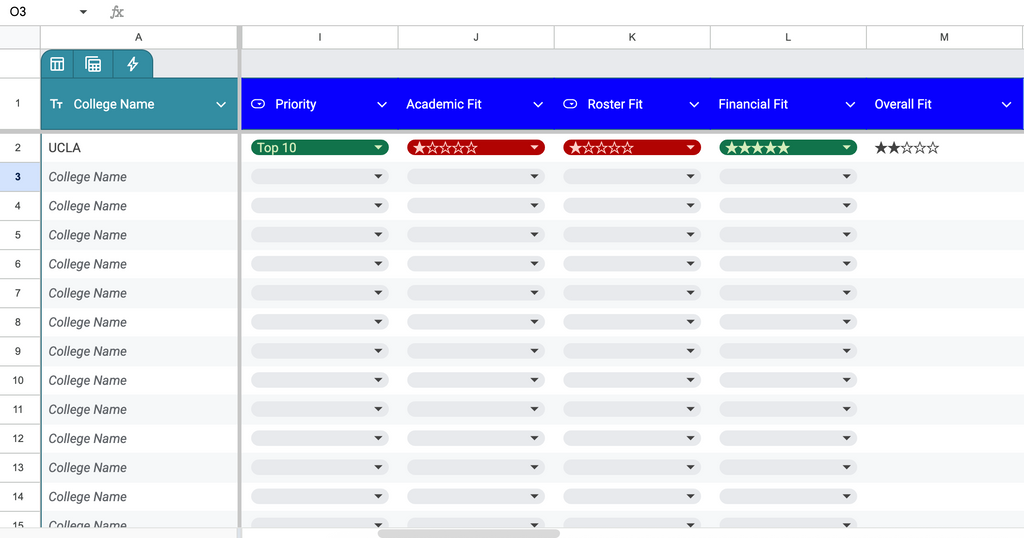Click the fx formula icon
This screenshot has width=1024, height=538.
117,12
